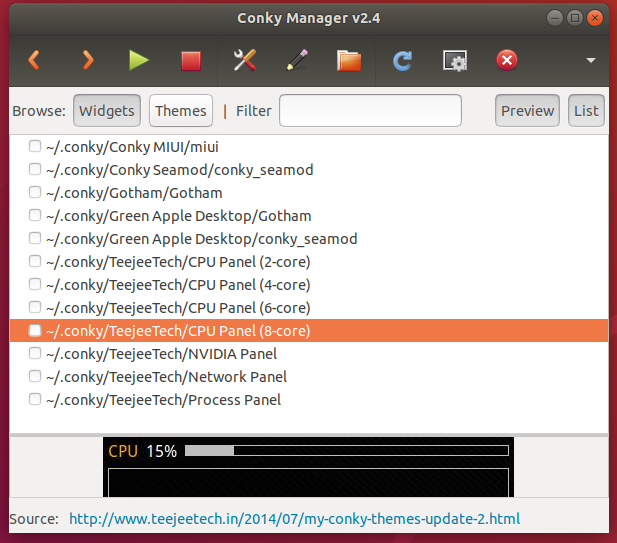Open the toolbar overflow dropdown arrow
This screenshot has width=617, height=543.
591,60
